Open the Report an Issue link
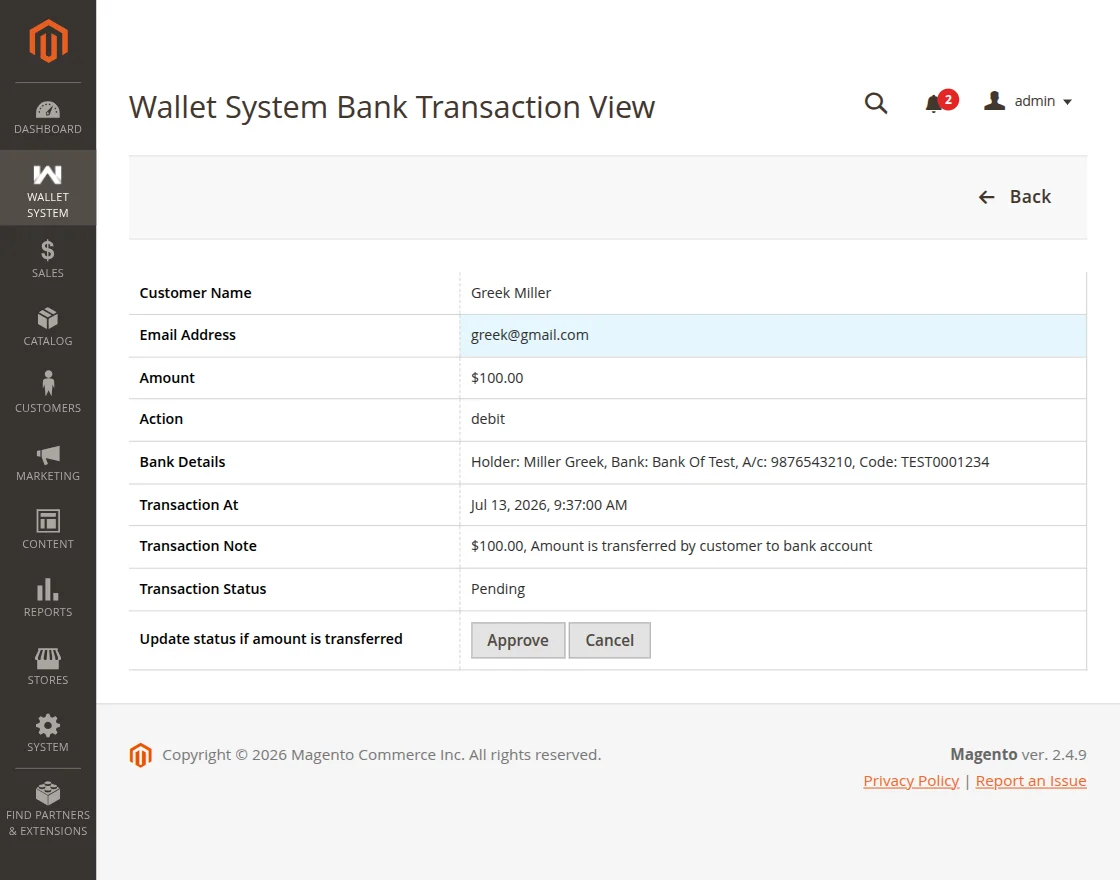Image resolution: width=1120 pixels, height=880 pixels. coord(1031,781)
